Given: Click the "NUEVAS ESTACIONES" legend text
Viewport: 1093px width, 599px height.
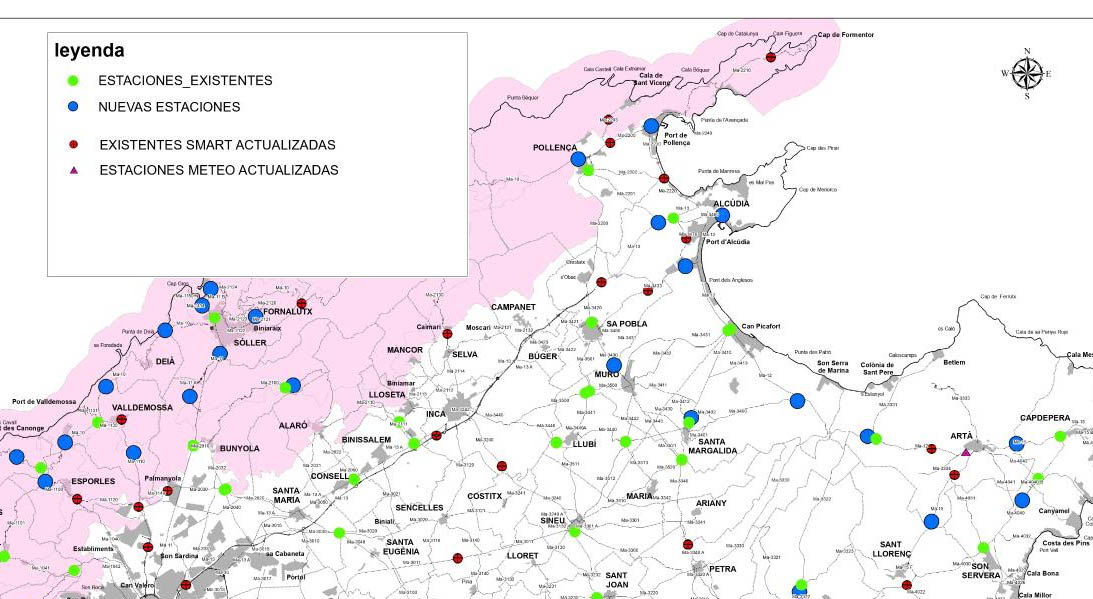Looking at the screenshot, I should pyautogui.click(x=169, y=106).
